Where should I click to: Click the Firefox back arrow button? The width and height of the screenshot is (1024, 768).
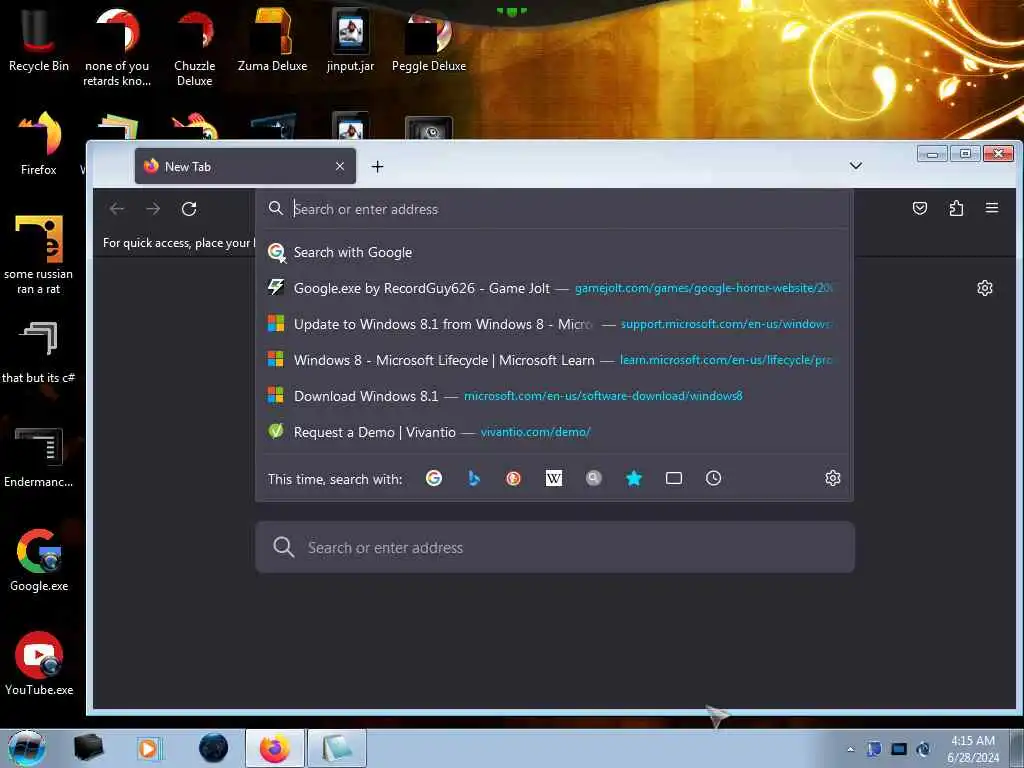click(x=117, y=209)
